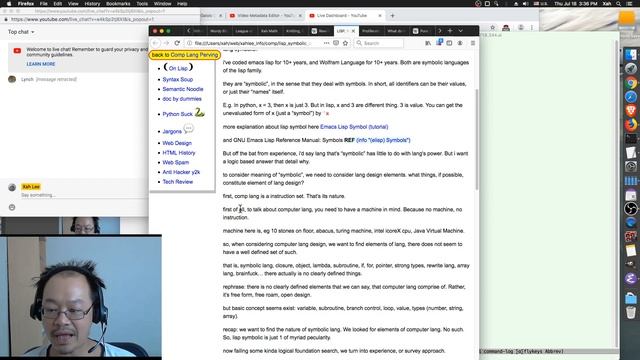Open Emacs from the Dock
The image size is (640, 360).
tap(631, 278)
